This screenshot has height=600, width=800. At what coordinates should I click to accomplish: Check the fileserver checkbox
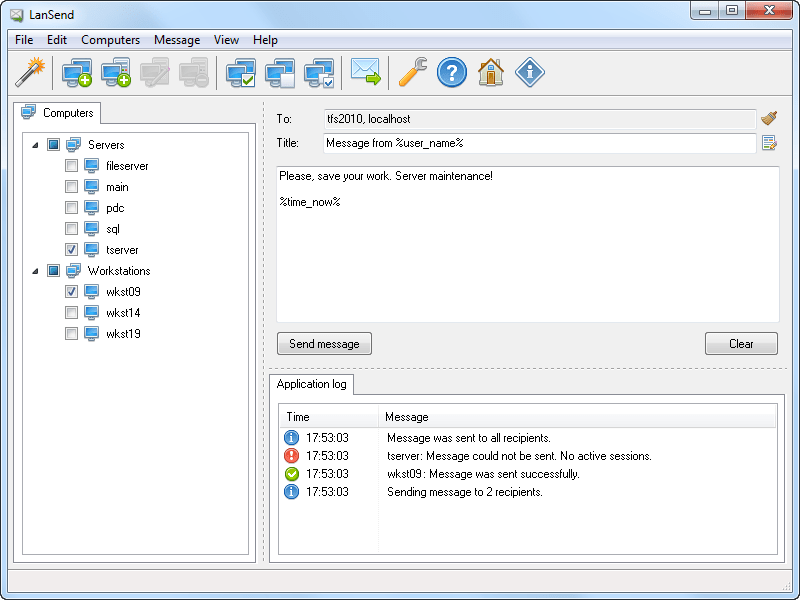point(71,166)
